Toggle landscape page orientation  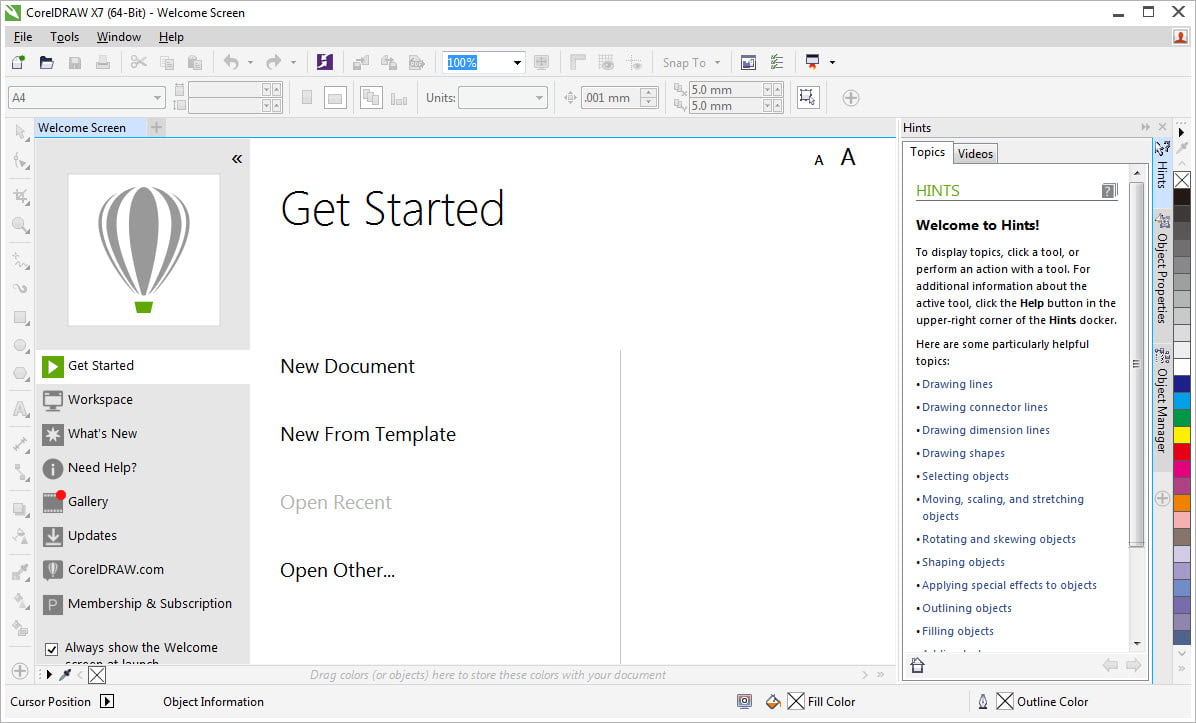(x=335, y=98)
